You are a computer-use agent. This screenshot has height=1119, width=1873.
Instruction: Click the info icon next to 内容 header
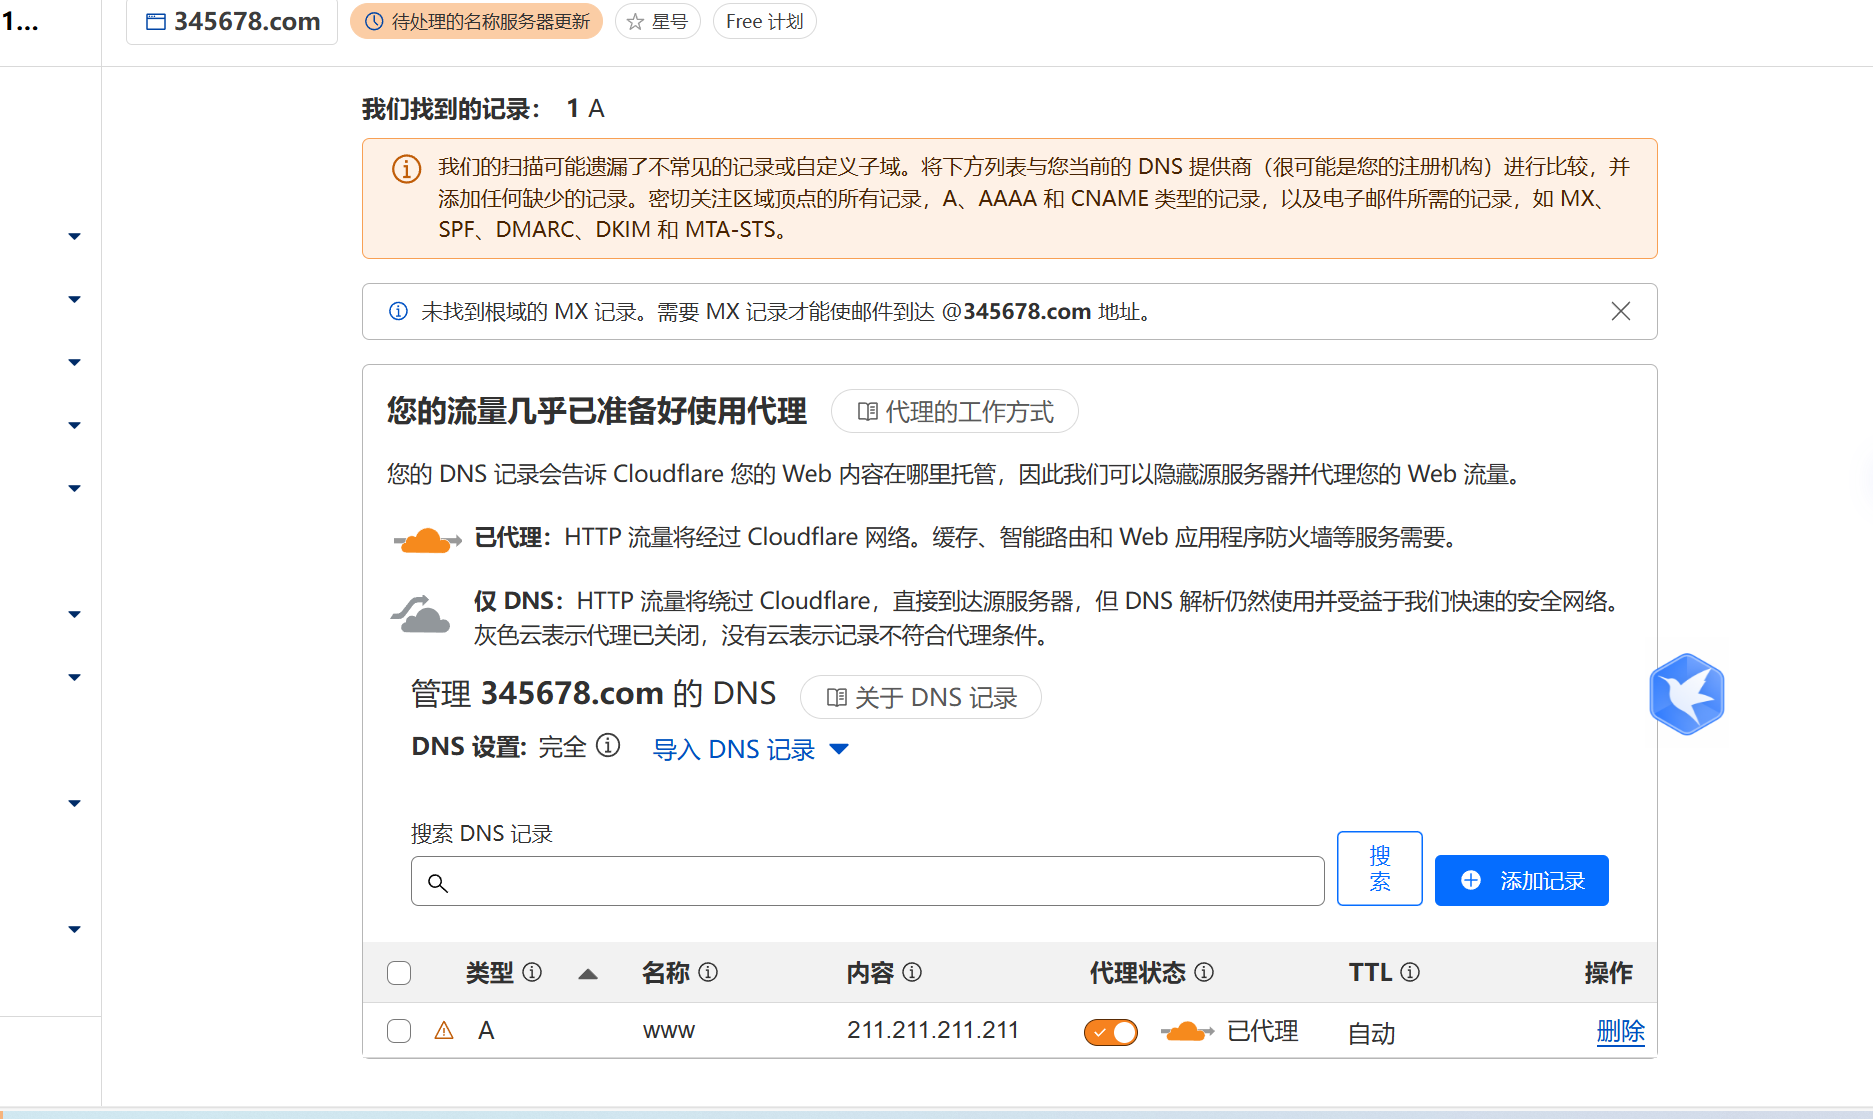pyautogui.click(x=912, y=972)
